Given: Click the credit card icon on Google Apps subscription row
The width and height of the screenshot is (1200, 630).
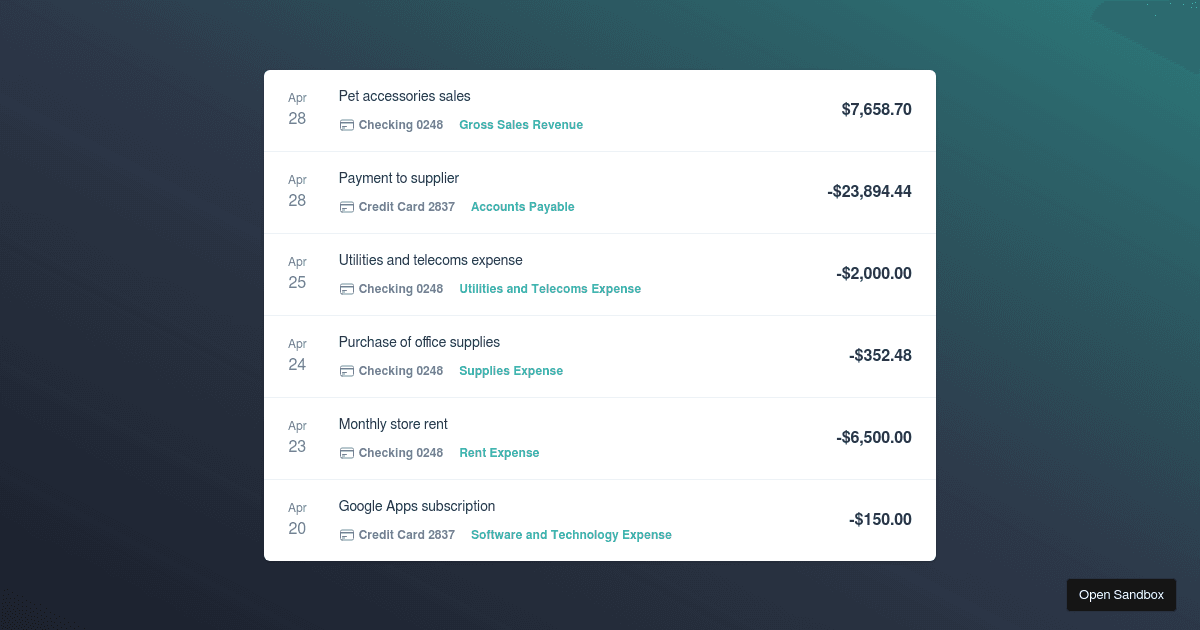Looking at the screenshot, I should click(346, 534).
